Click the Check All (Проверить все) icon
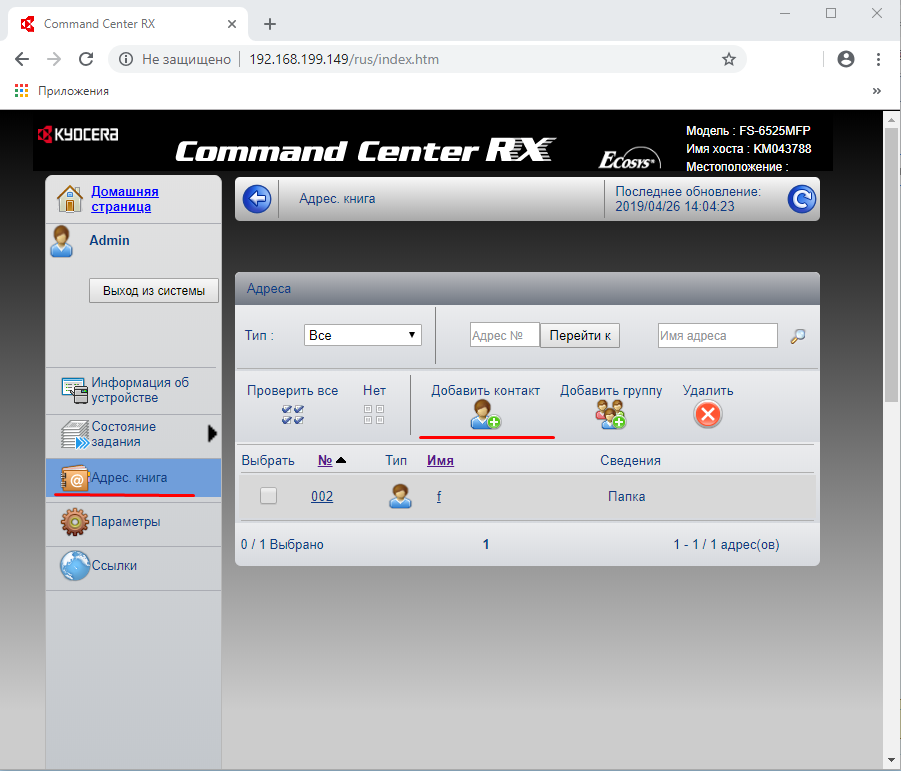 coord(293,414)
